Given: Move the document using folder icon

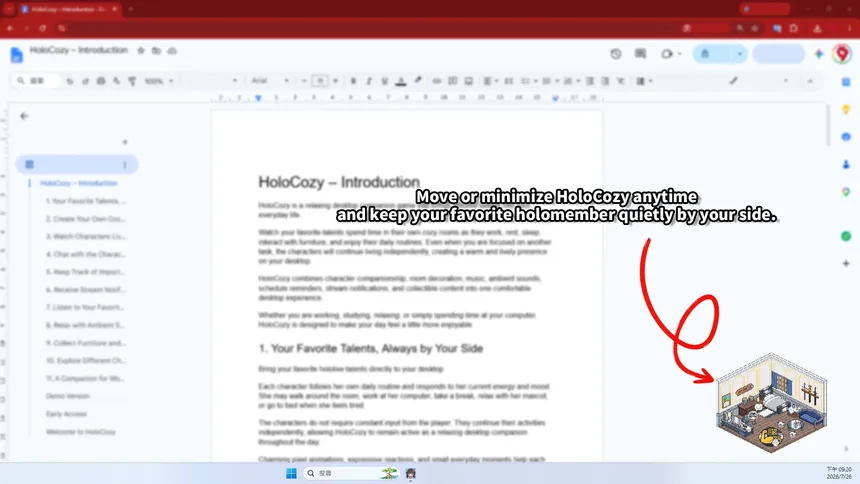Looking at the screenshot, I should tap(156, 50).
